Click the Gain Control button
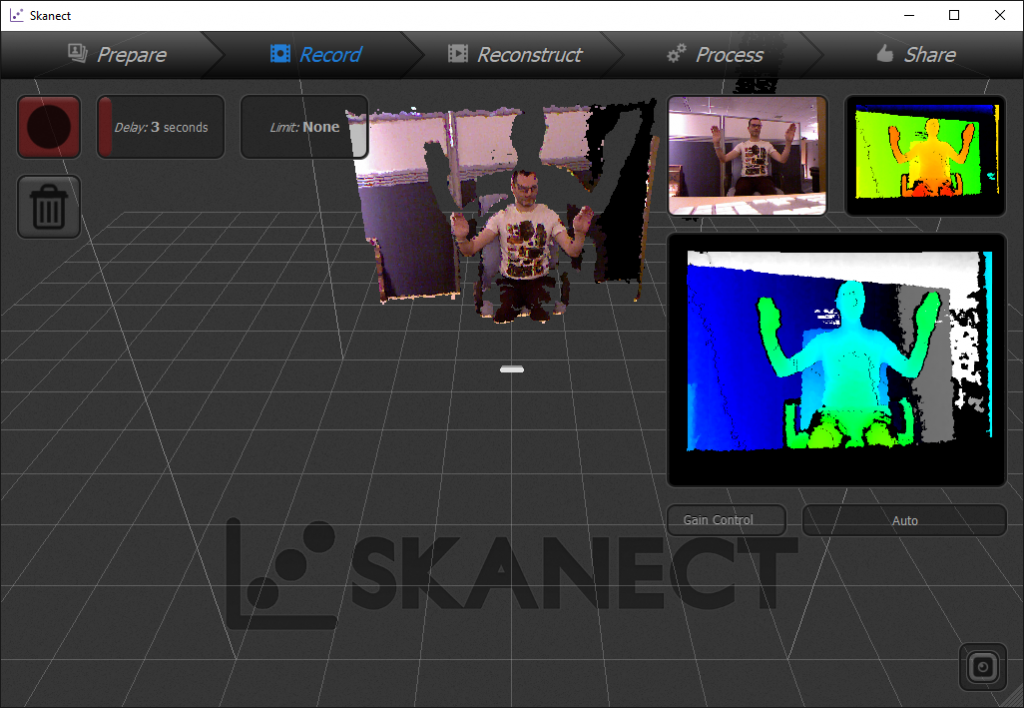This screenshot has height=708, width=1024. coord(726,520)
